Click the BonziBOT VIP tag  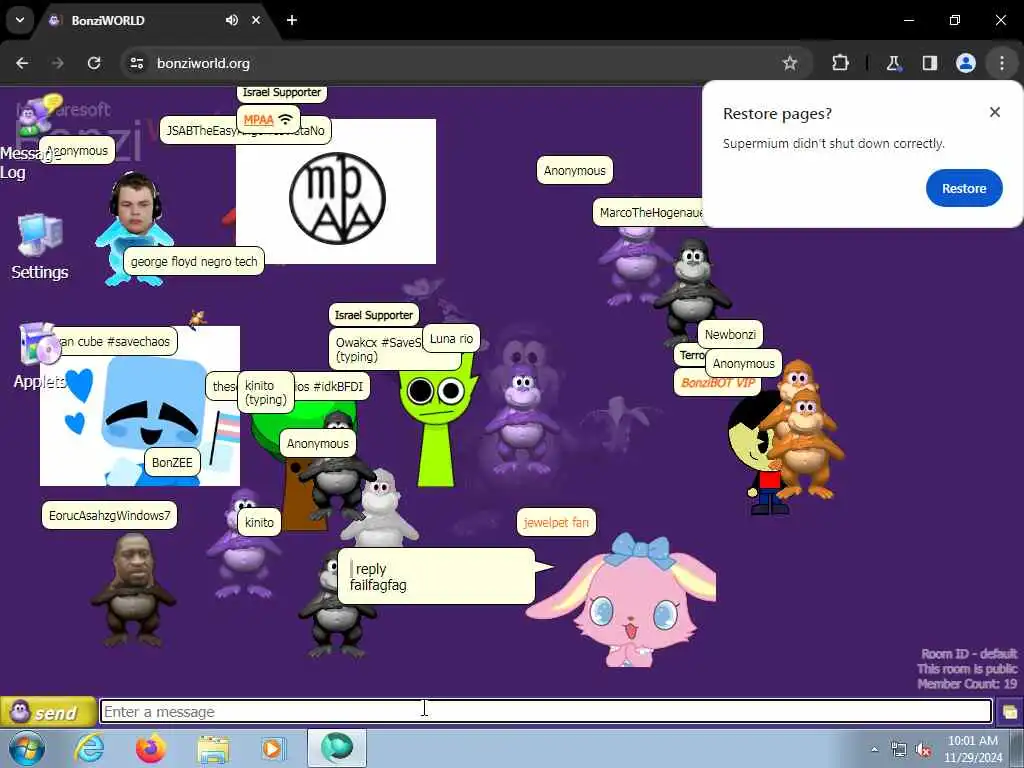[x=717, y=383]
